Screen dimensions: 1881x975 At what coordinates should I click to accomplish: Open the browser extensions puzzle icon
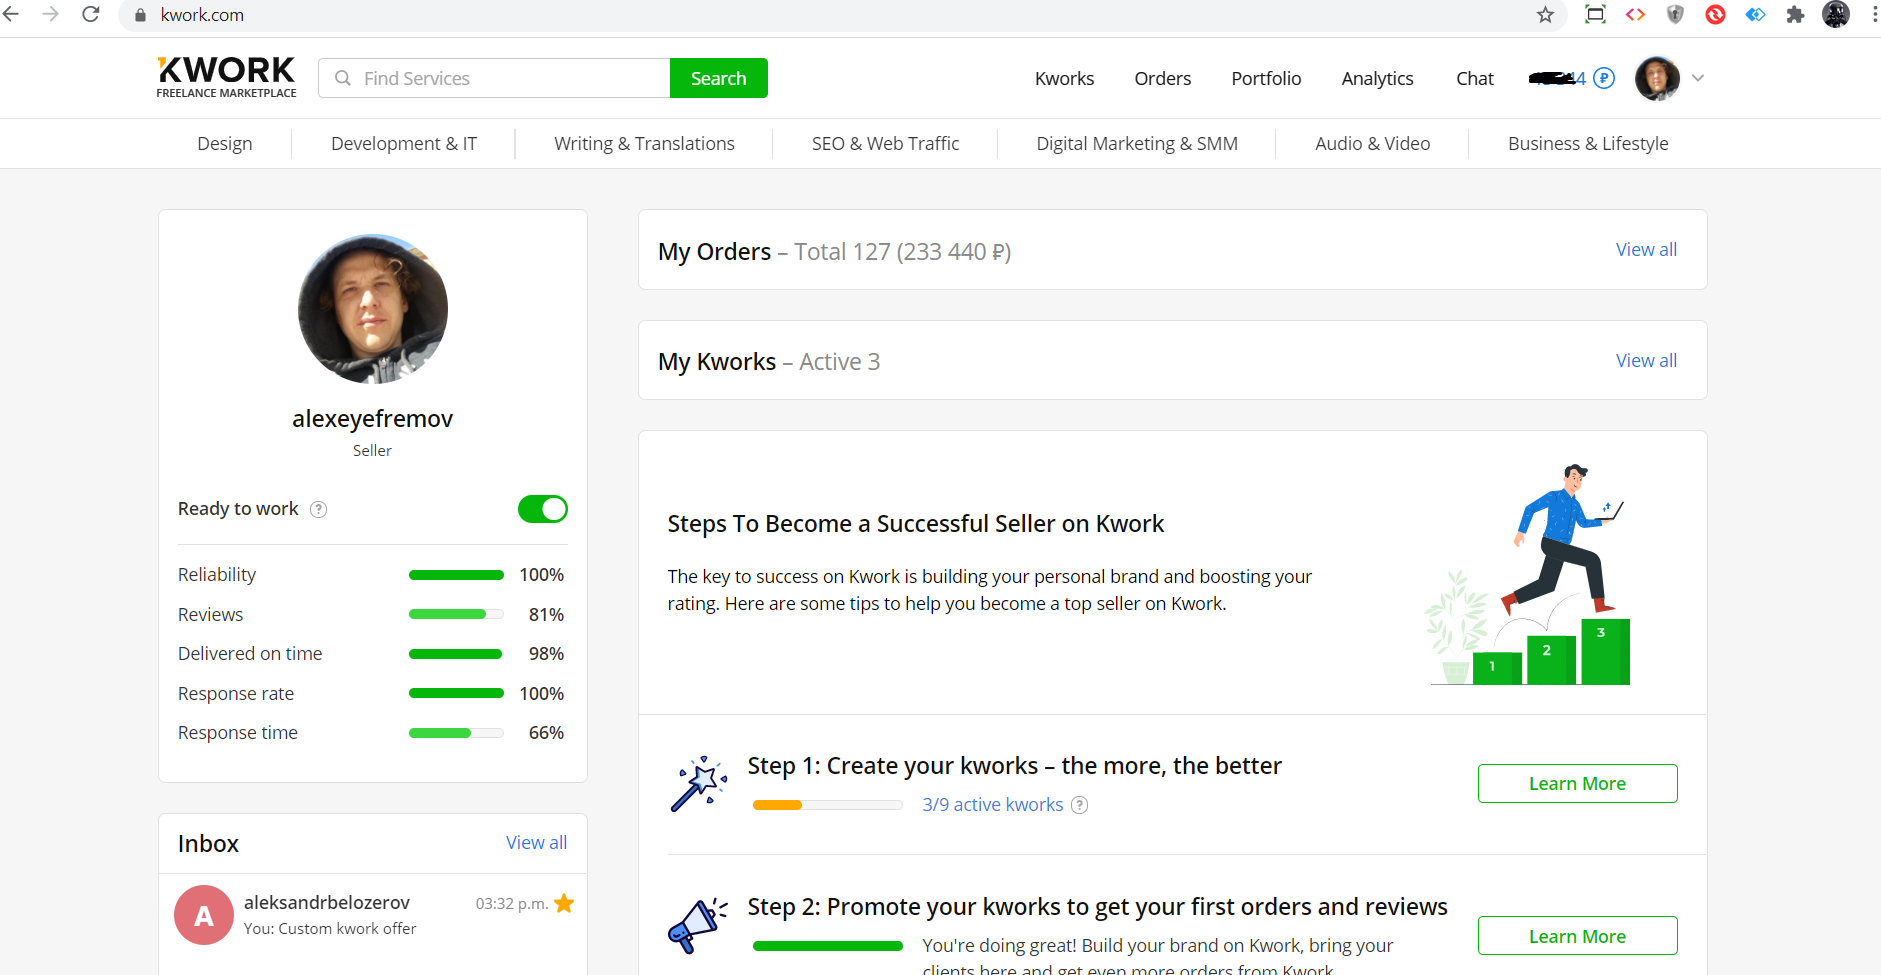pyautogui.click(x=1795, y=14)
